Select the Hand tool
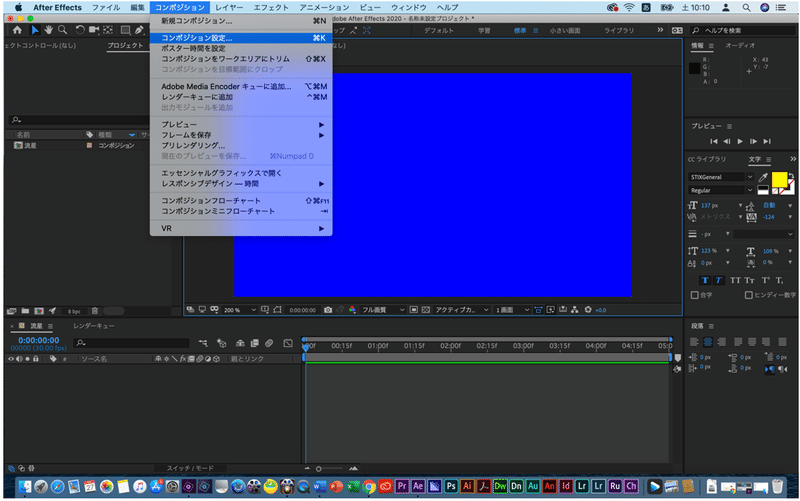Screen dimensions: 800x501 tap(48, 30)
